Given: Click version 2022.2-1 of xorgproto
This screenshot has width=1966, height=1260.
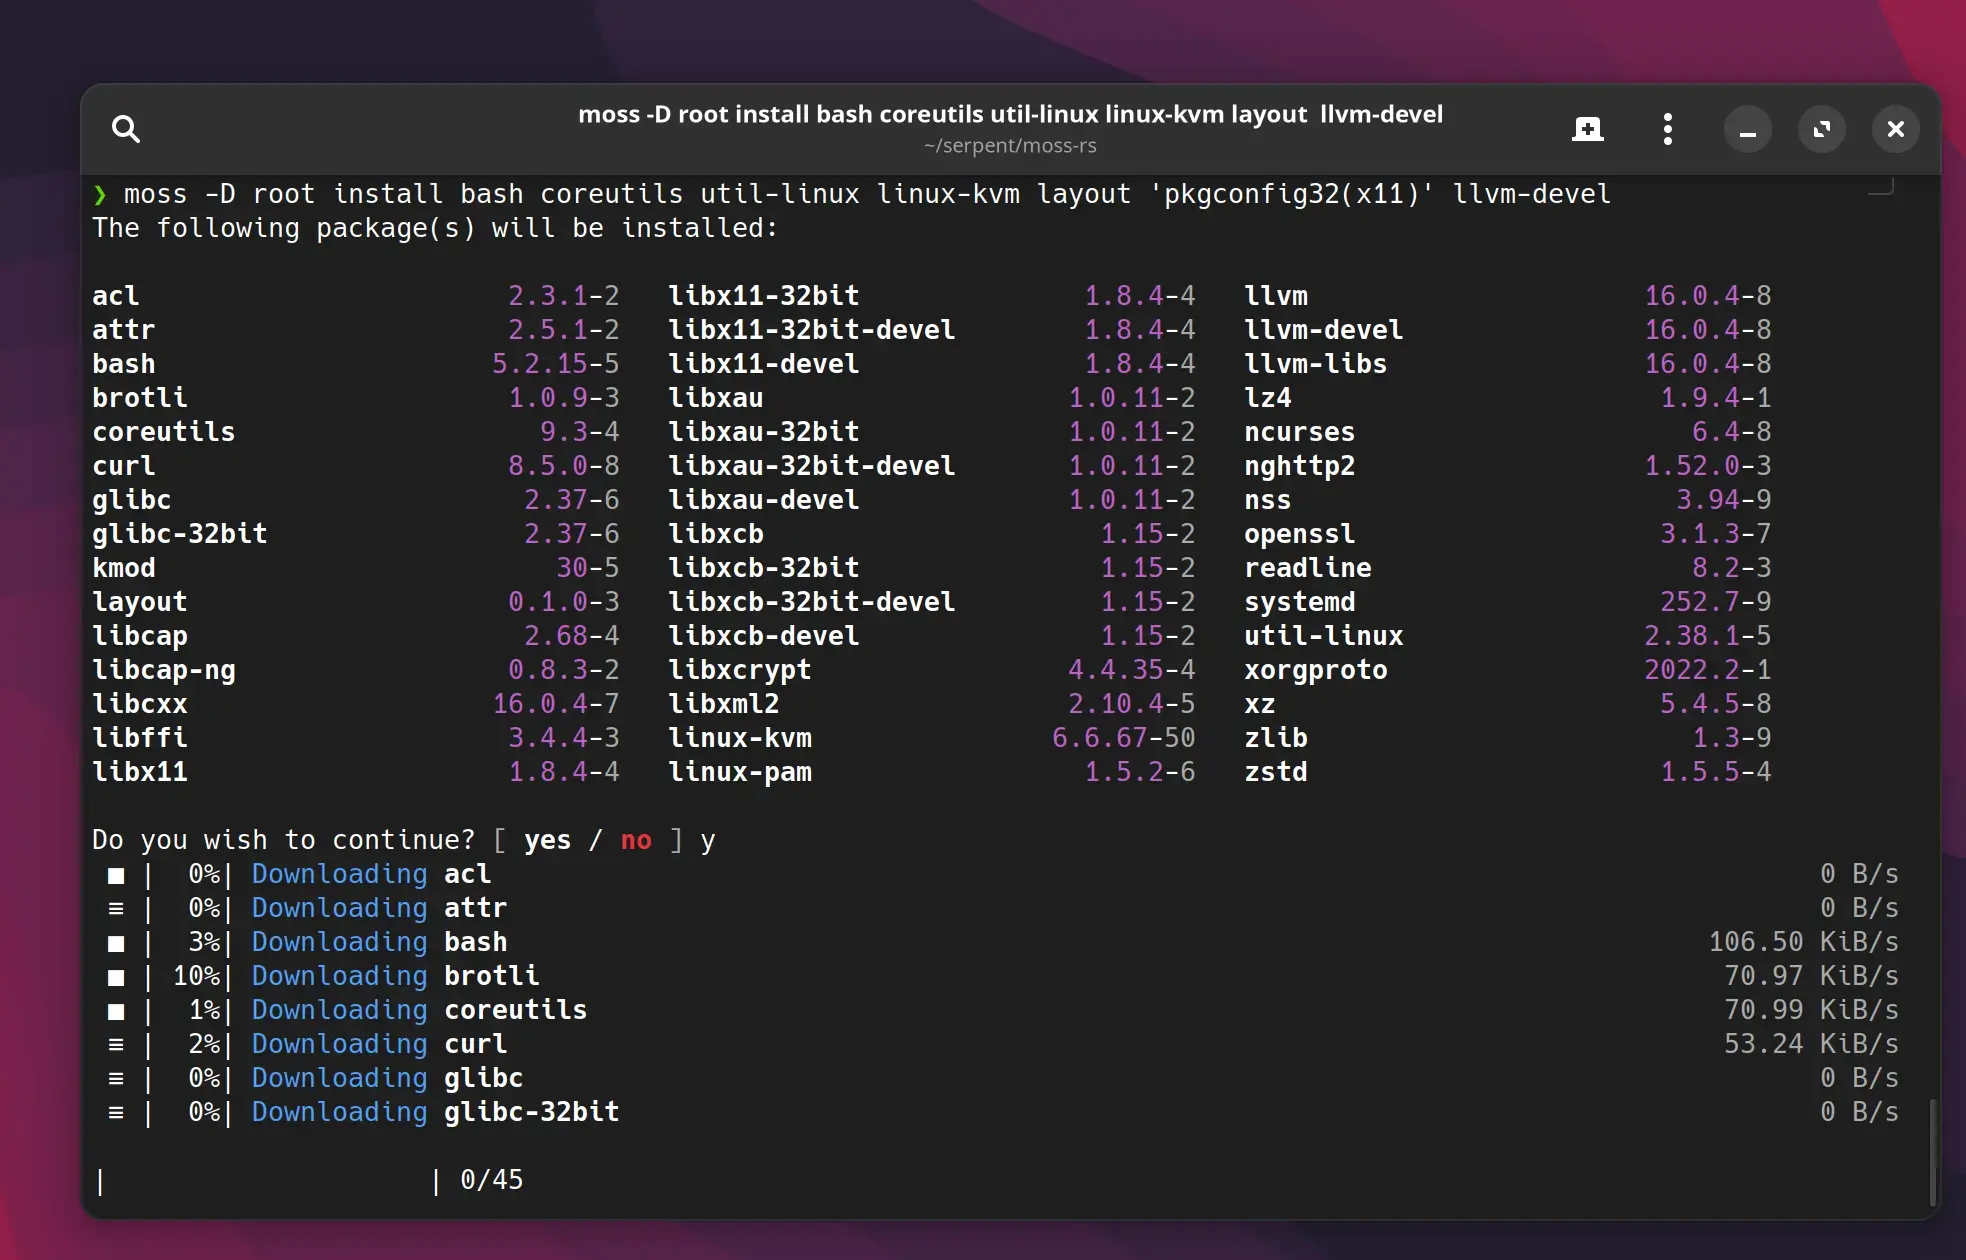Looking at the screenshot, I should click(1708, 671).
